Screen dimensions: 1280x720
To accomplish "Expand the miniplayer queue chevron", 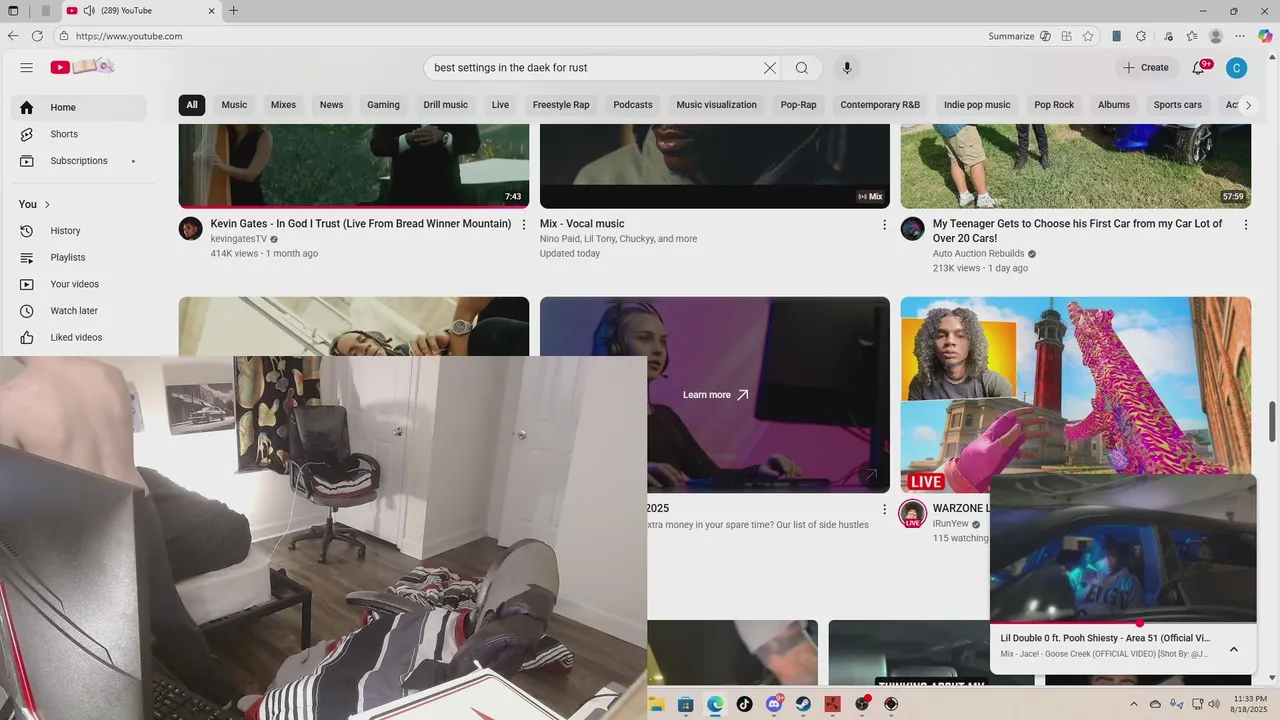I will [x=1234, y=649].
